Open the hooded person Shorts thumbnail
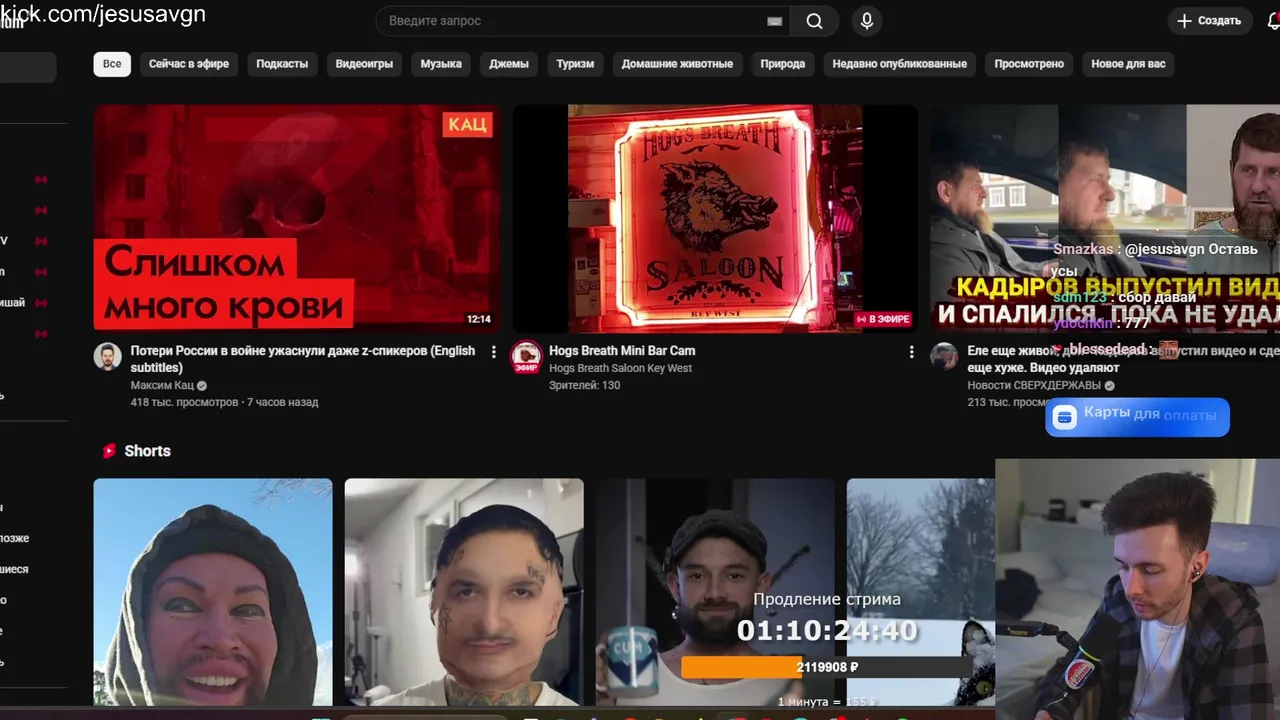1280x720 pixels. (213, 592)
